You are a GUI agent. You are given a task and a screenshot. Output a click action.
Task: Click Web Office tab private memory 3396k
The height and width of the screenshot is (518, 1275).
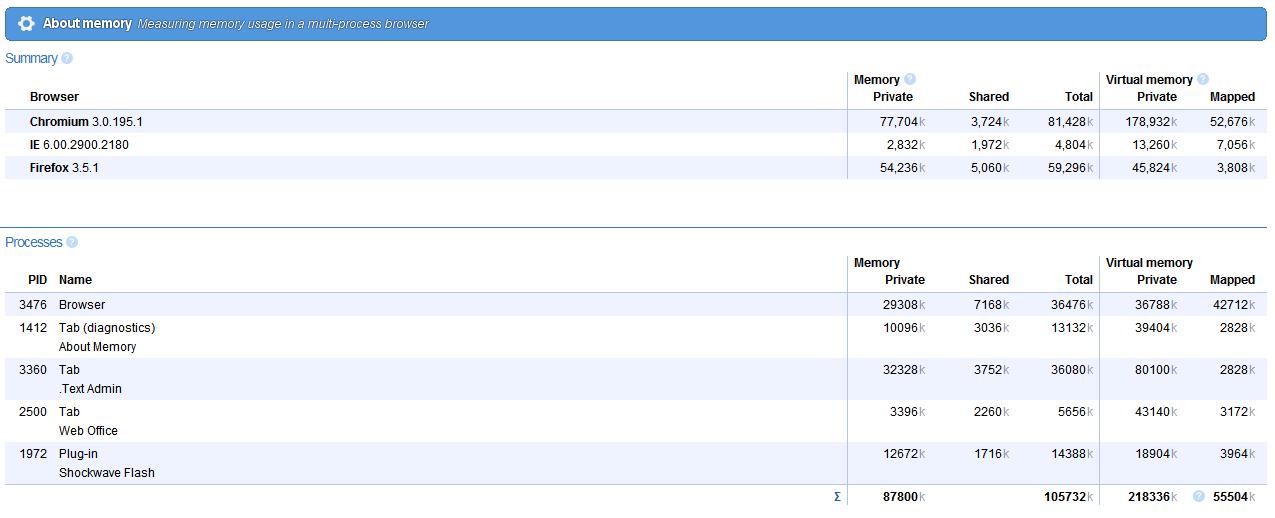coord(908,411)
